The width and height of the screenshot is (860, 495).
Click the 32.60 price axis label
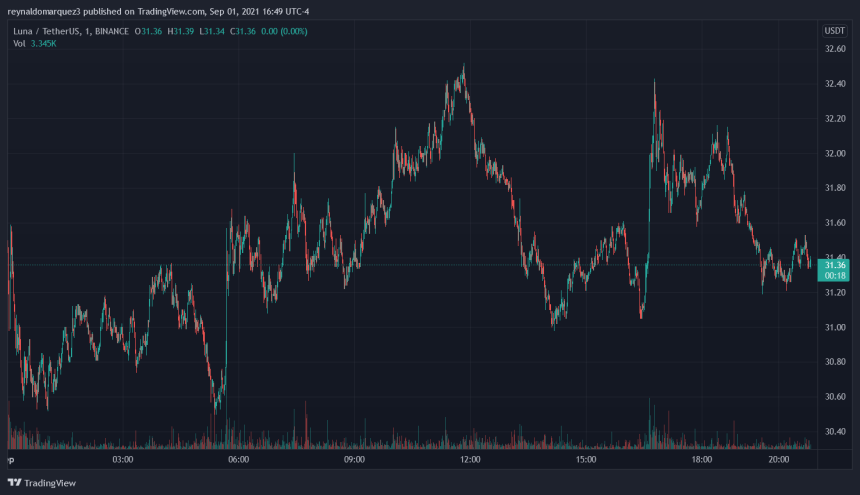point(833,49)
